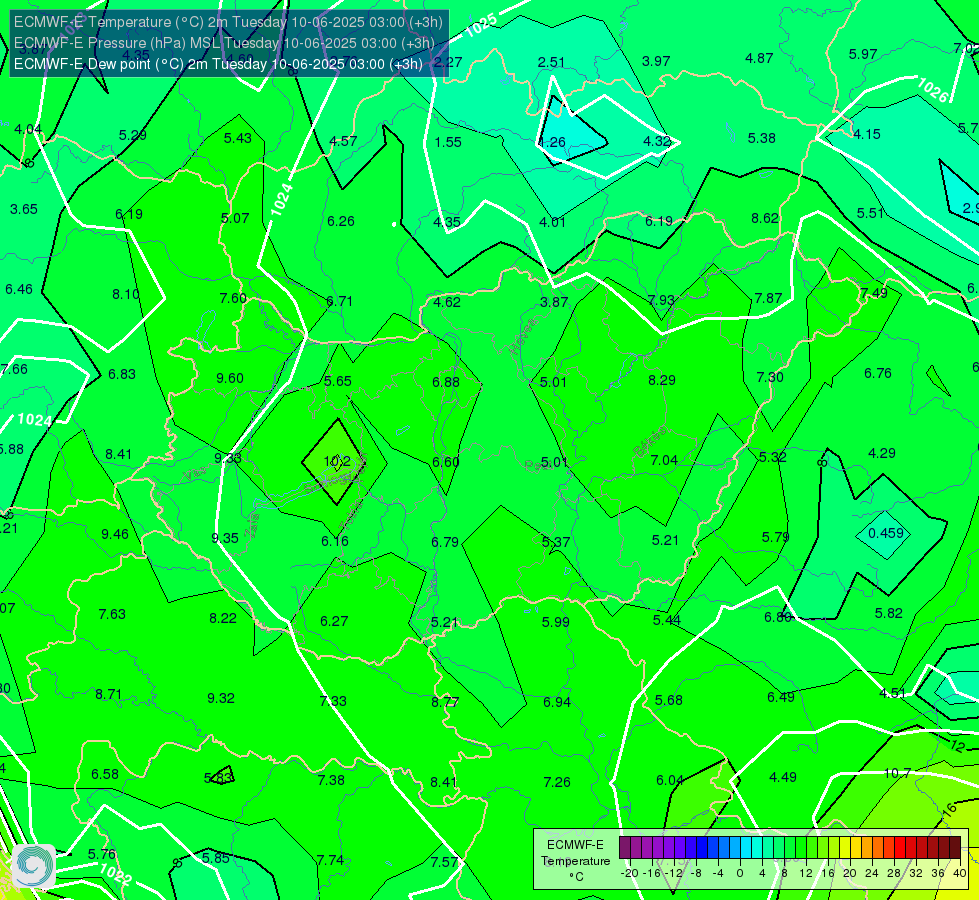Image resolution: width=979 pixels, height=900 pixels.
Task: Click the 6.60 temperature value
Action: pos(446,462)
